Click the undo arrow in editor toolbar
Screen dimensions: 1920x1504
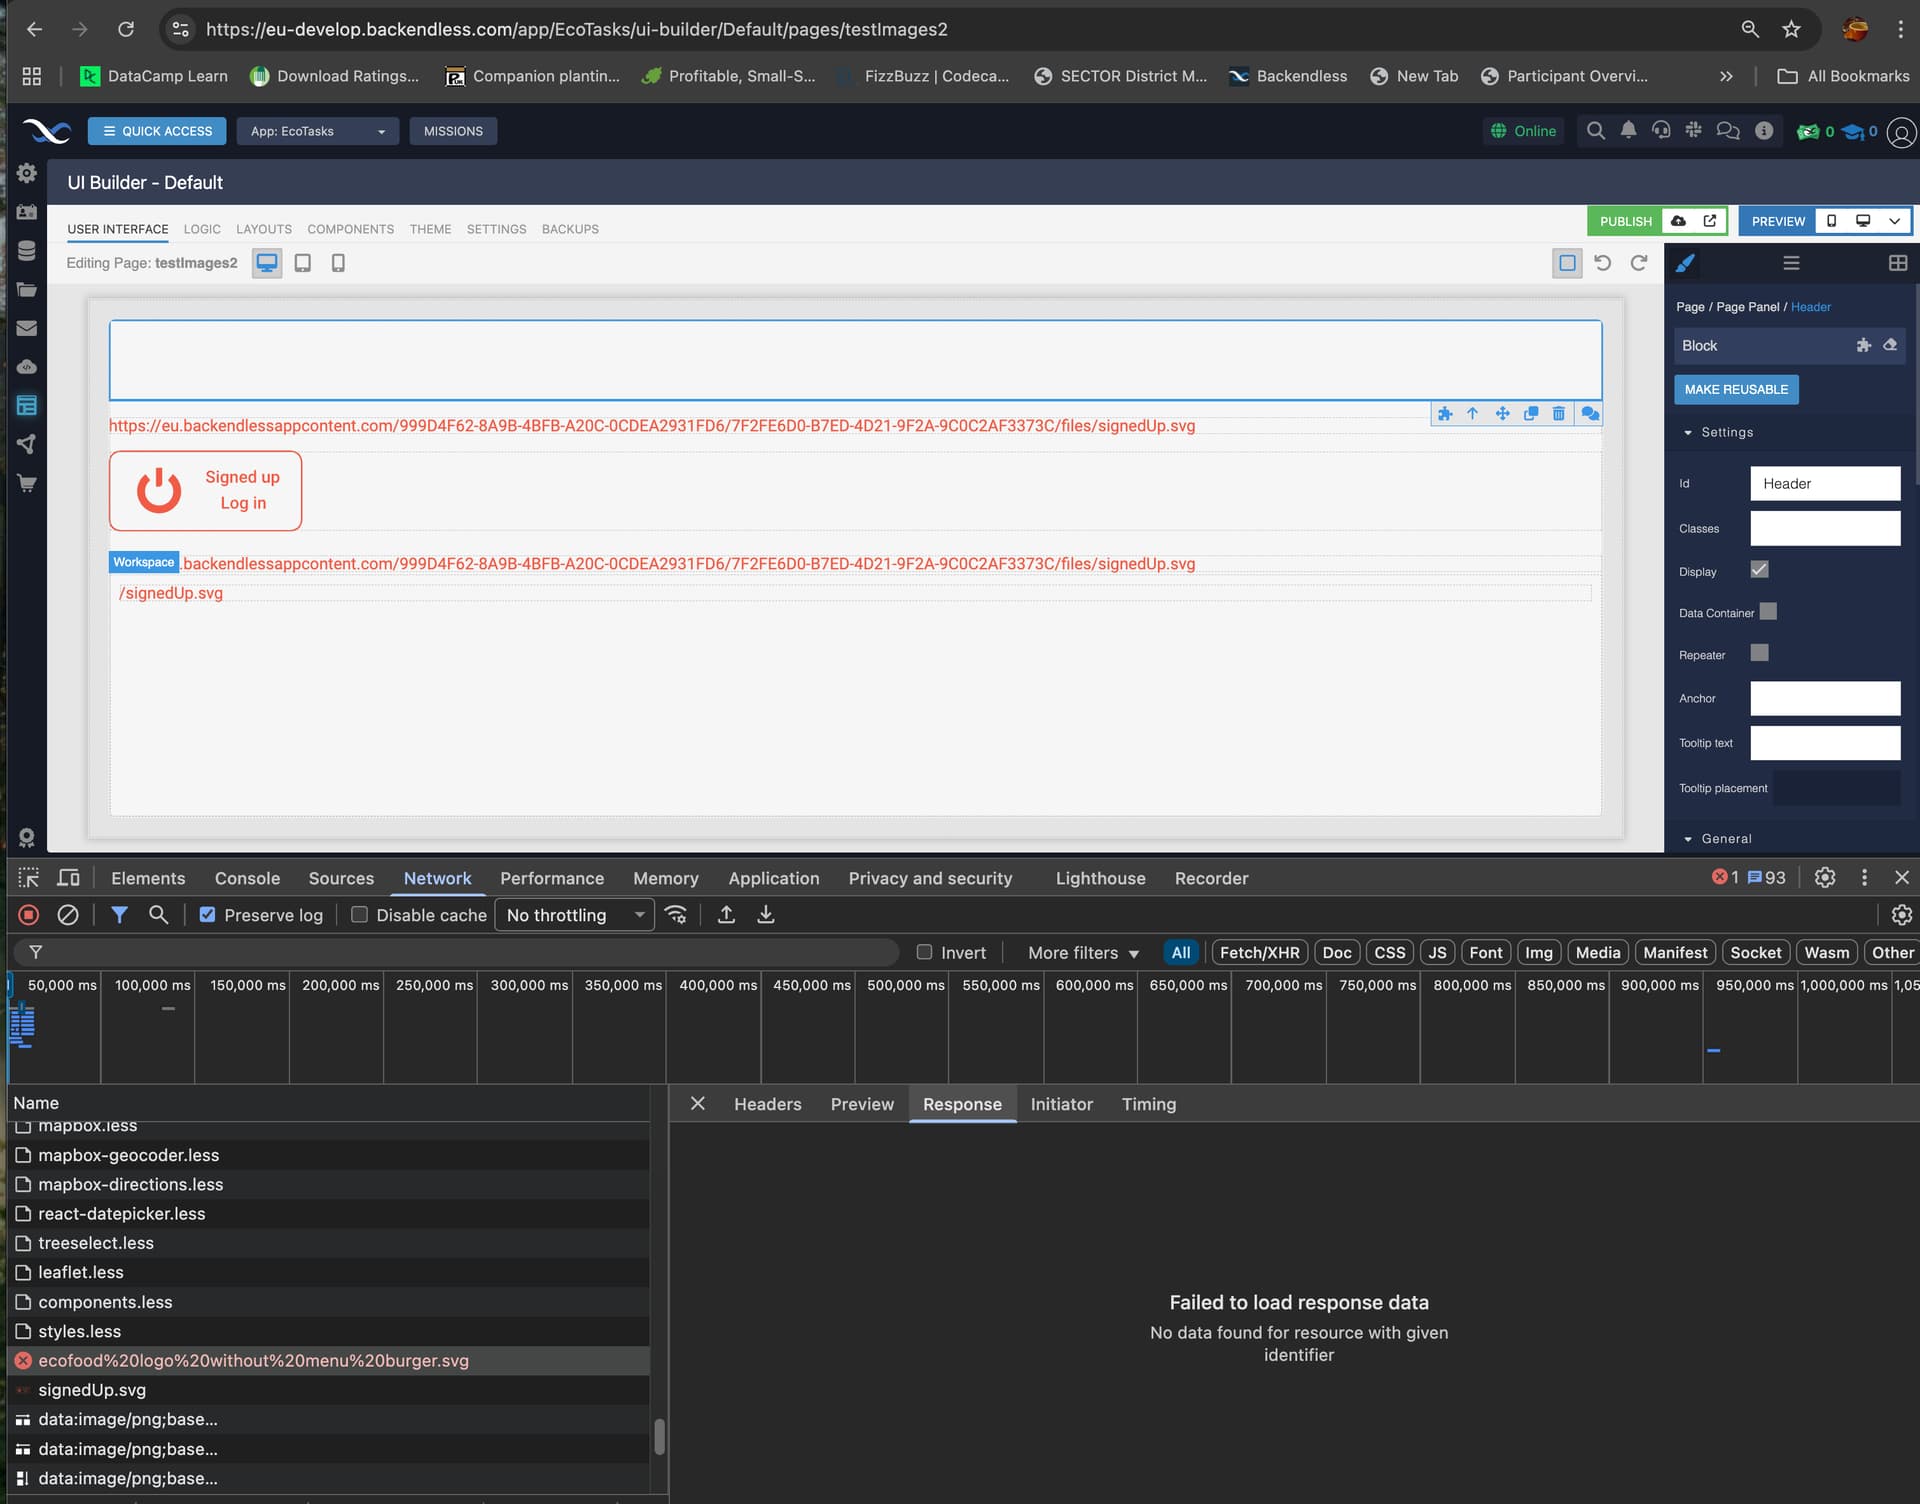click(x=1602, y=263)
